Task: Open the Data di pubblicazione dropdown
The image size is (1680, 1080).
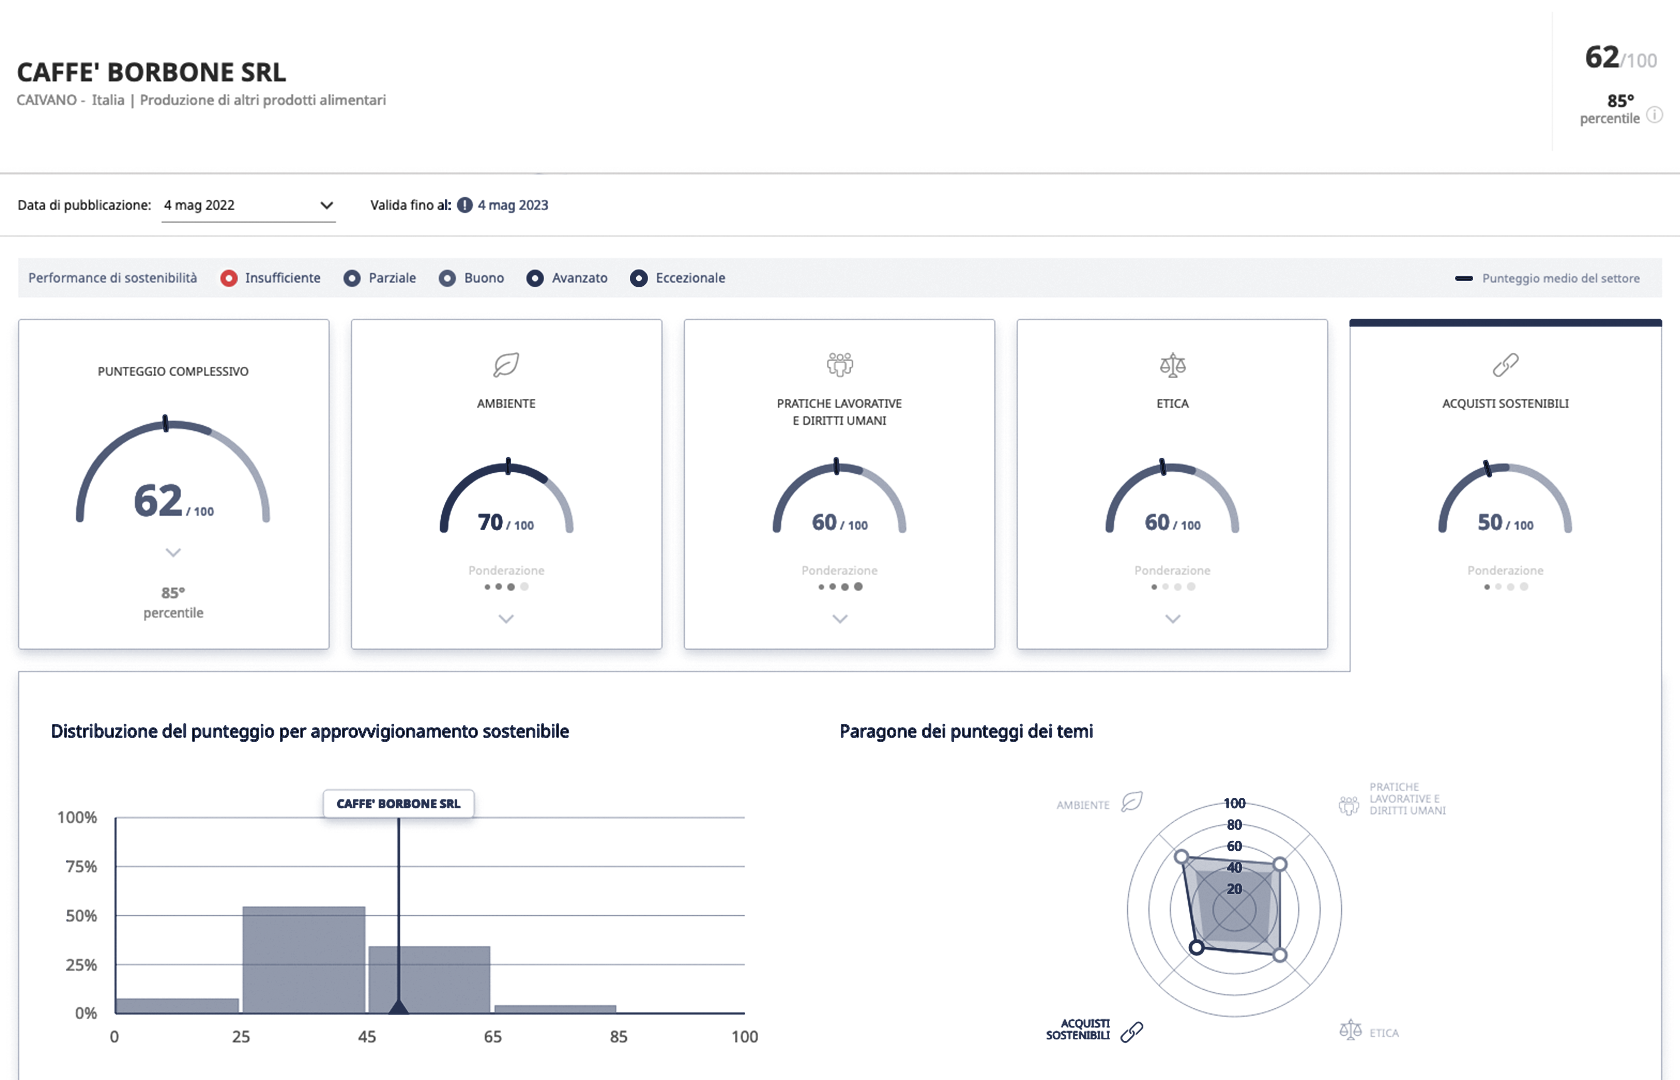Action: click(248, 205)
